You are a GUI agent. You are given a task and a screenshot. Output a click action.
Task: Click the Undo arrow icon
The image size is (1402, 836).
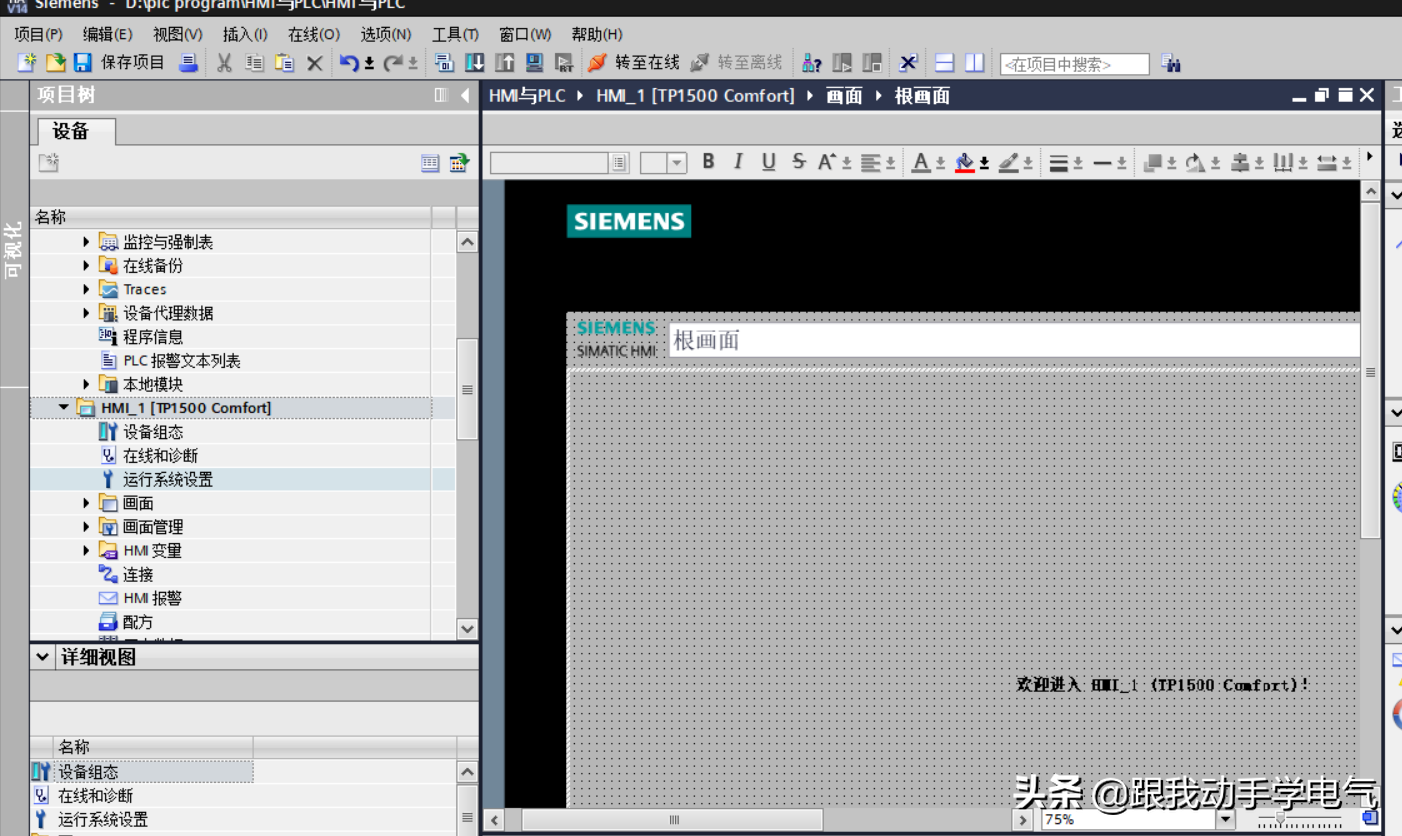point(348,63)
